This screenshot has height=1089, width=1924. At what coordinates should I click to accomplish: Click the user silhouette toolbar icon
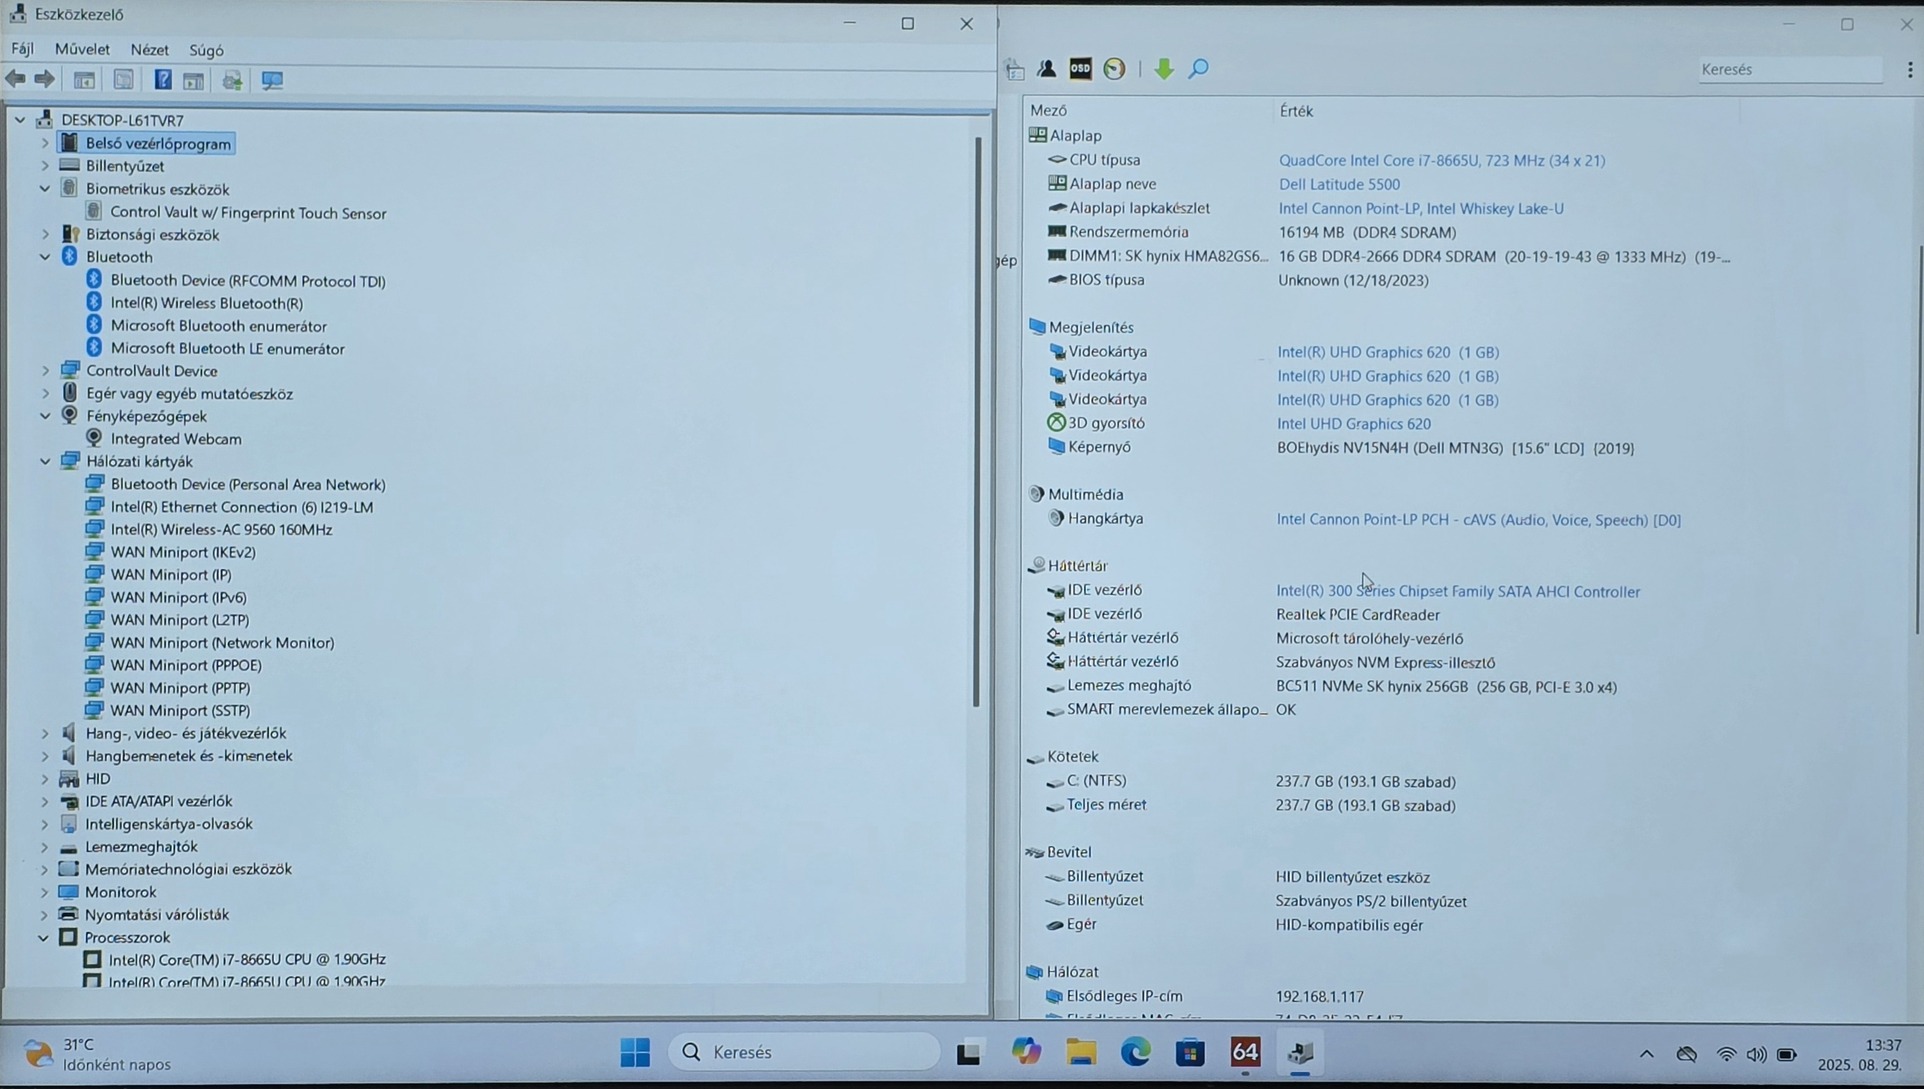click(x=1046, y=69)
